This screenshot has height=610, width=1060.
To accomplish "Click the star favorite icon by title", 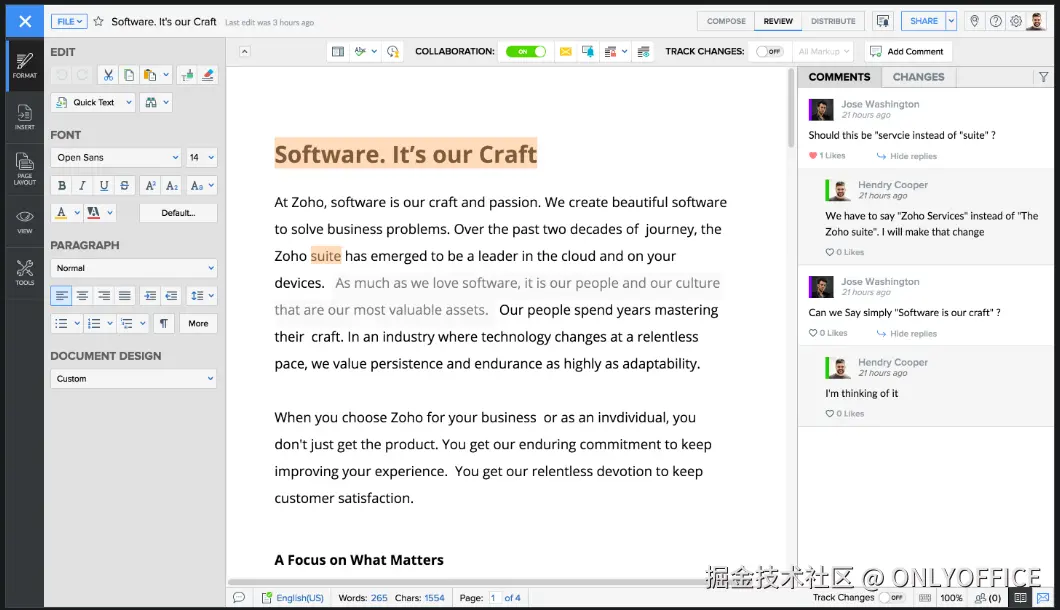I will tap(99, 22).
